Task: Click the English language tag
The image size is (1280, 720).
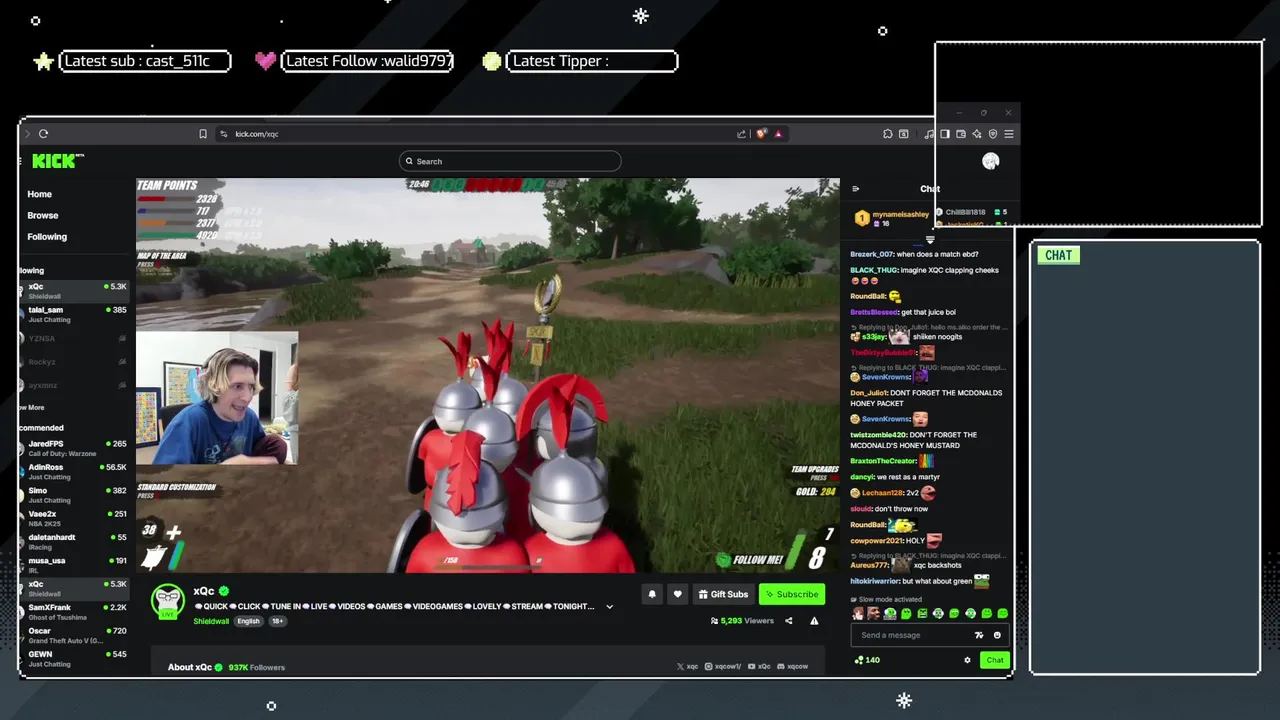Action: 248,621
